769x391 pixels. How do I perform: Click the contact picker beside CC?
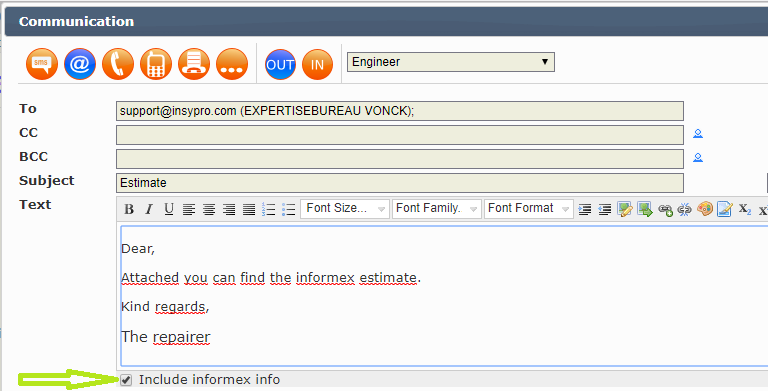(698, 133)
